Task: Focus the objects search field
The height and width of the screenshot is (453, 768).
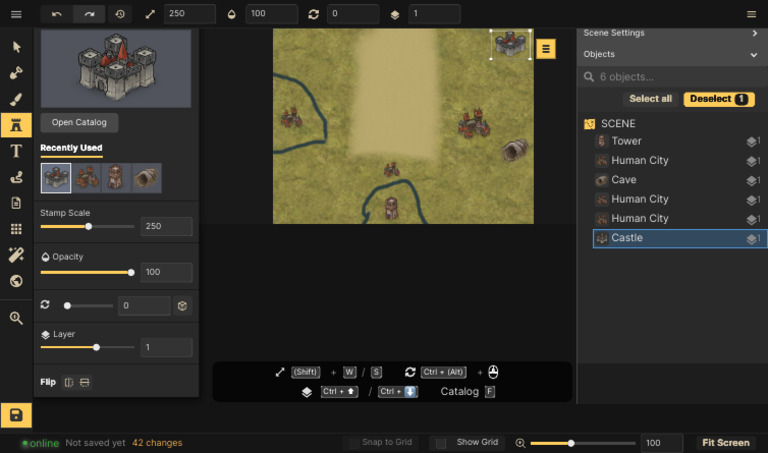Action: pos(672,77)
